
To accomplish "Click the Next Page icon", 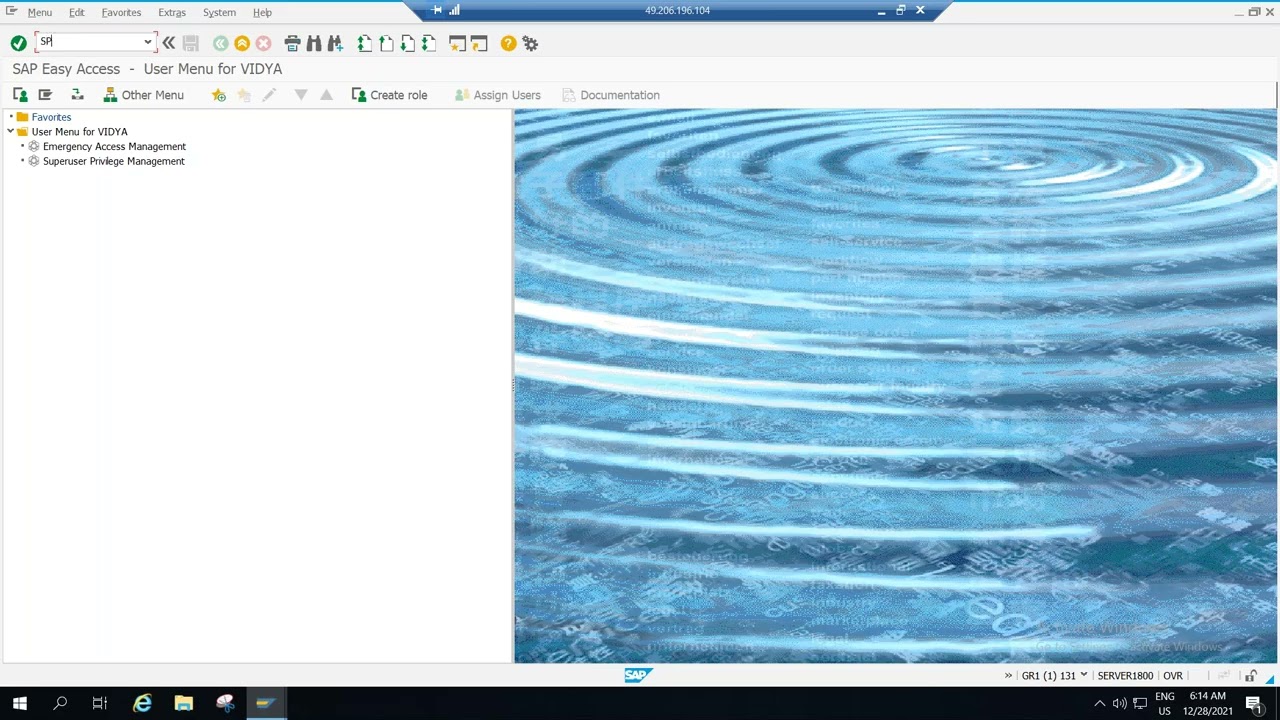I will 407,43.
